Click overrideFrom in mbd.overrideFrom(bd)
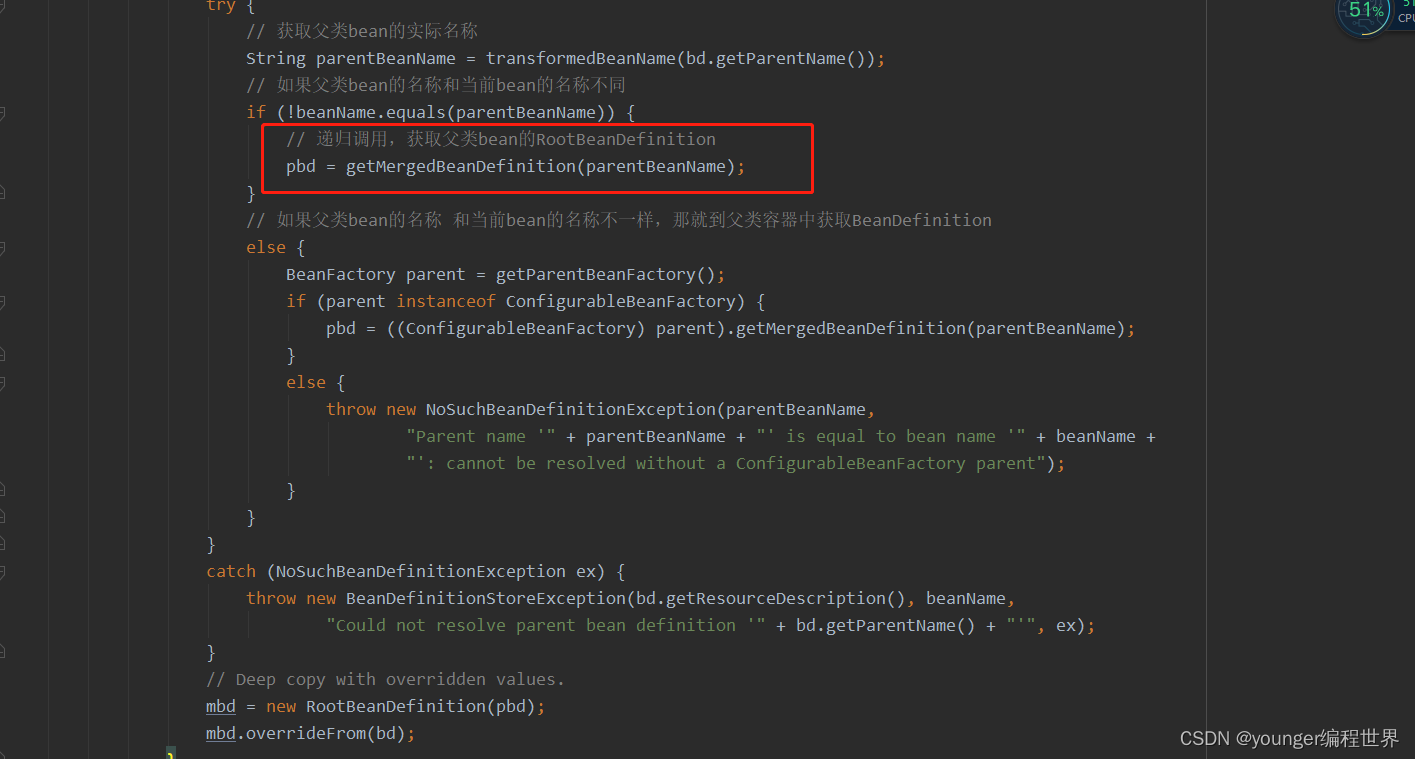Screen dimensions: 1415x759 coord(306,733)
